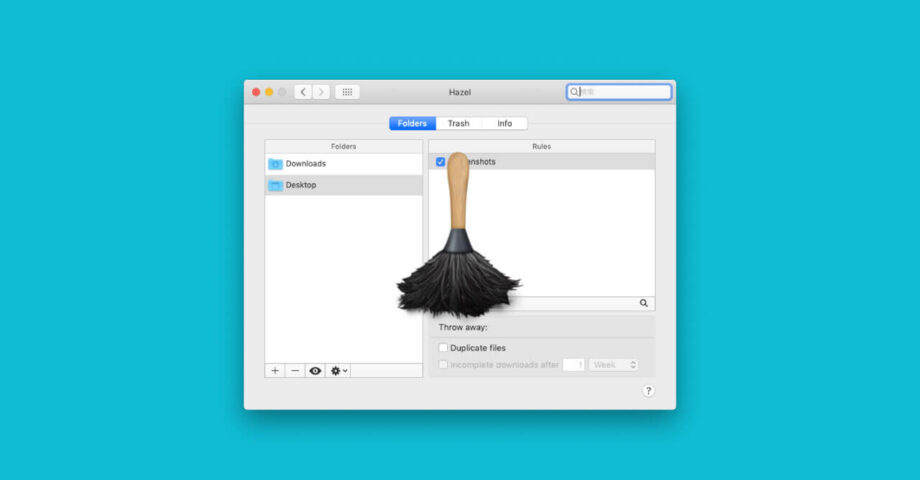Switch to the Trash tab

click(458, 124)
